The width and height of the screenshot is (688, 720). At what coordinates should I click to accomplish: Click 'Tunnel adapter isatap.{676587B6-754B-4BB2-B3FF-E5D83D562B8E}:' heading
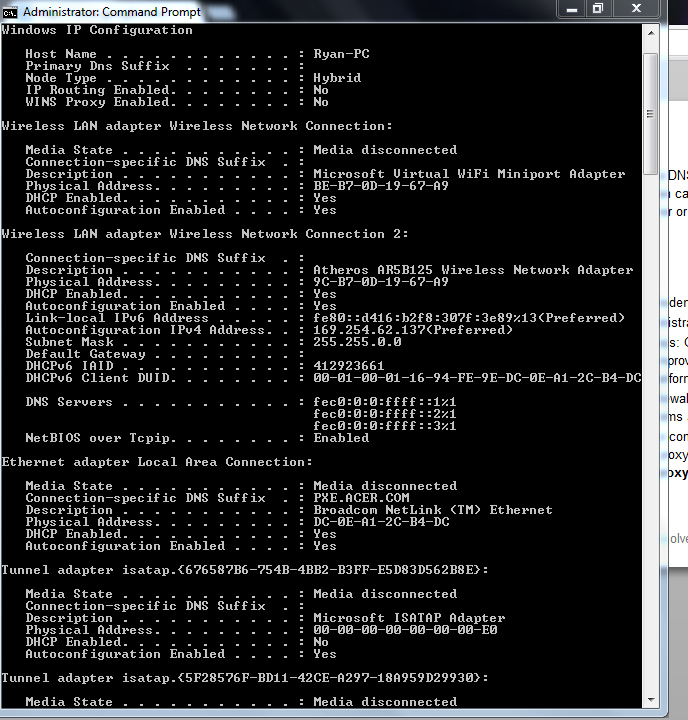(245, 570)
